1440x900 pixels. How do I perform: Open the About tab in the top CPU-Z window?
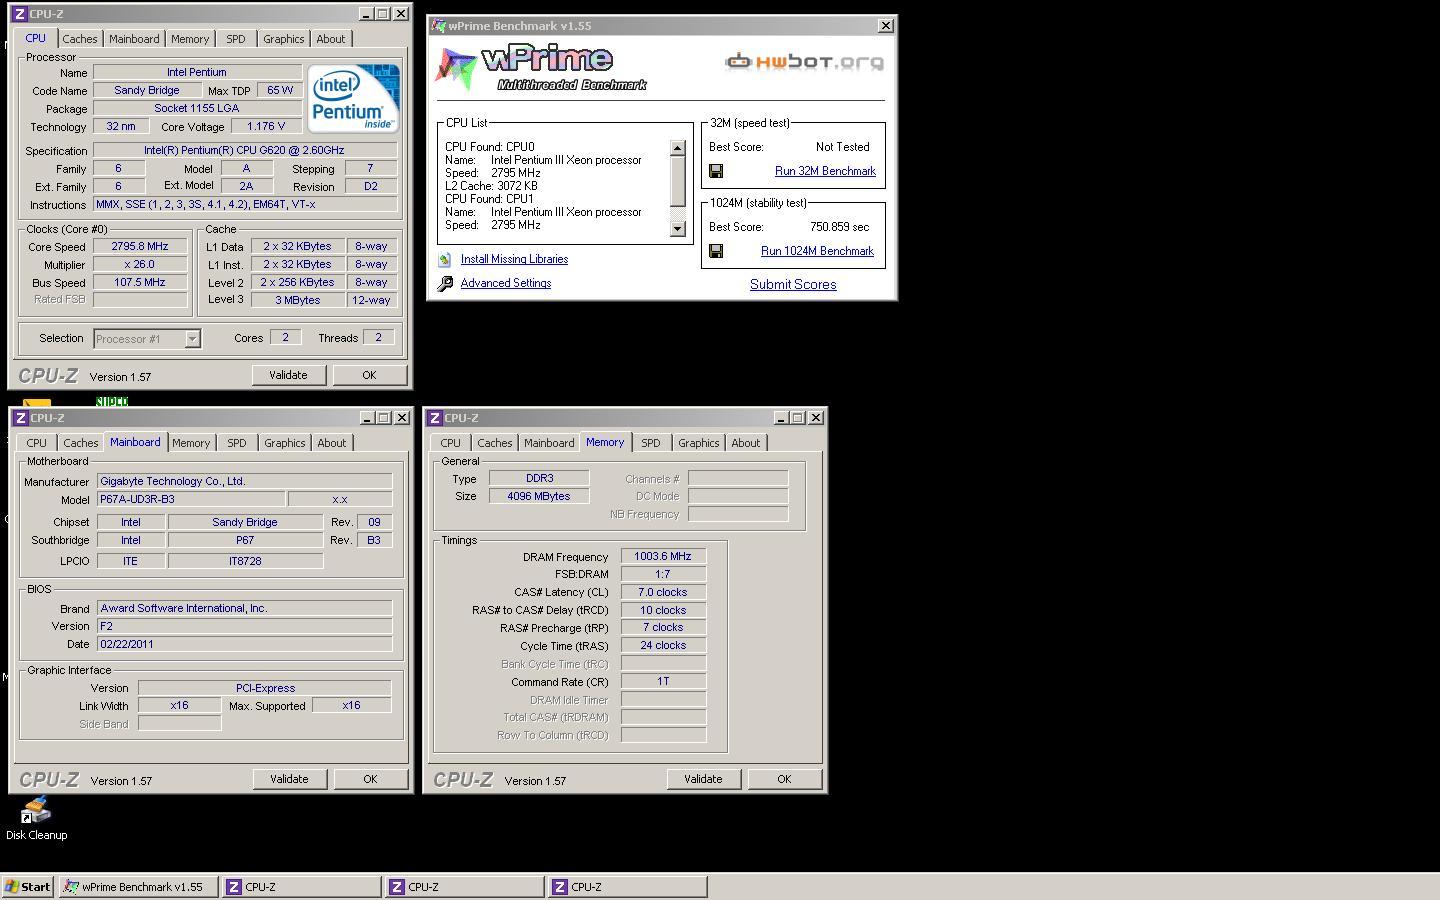331,39
